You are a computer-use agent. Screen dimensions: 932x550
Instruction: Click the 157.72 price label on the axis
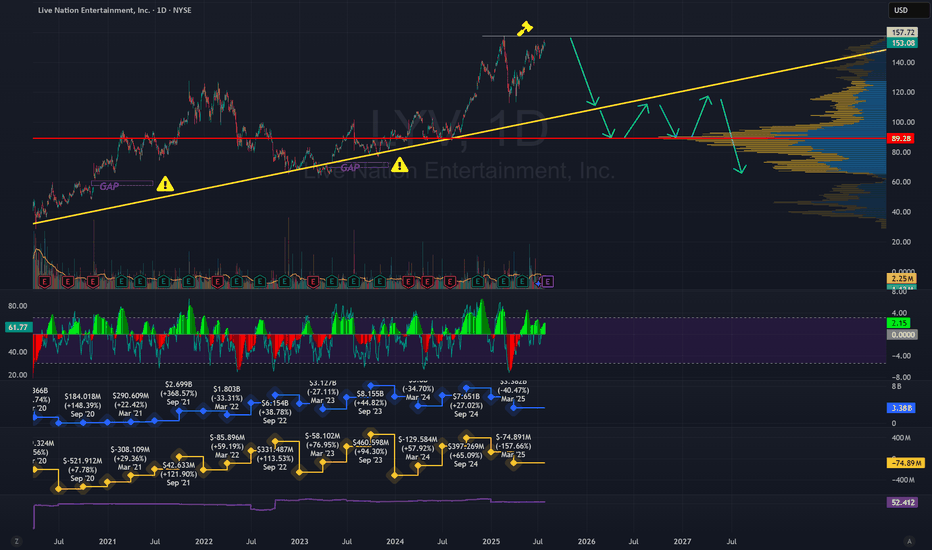click(902, 32)
